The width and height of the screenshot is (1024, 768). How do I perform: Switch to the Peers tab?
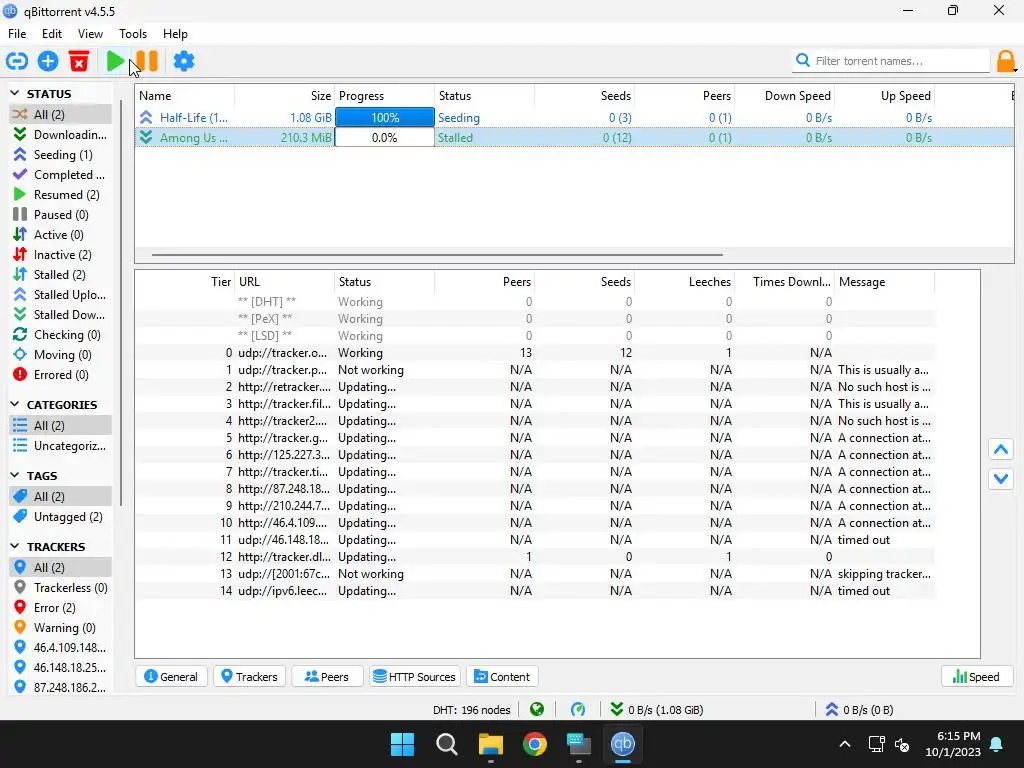pyautogui.click(x=327, y=677)
